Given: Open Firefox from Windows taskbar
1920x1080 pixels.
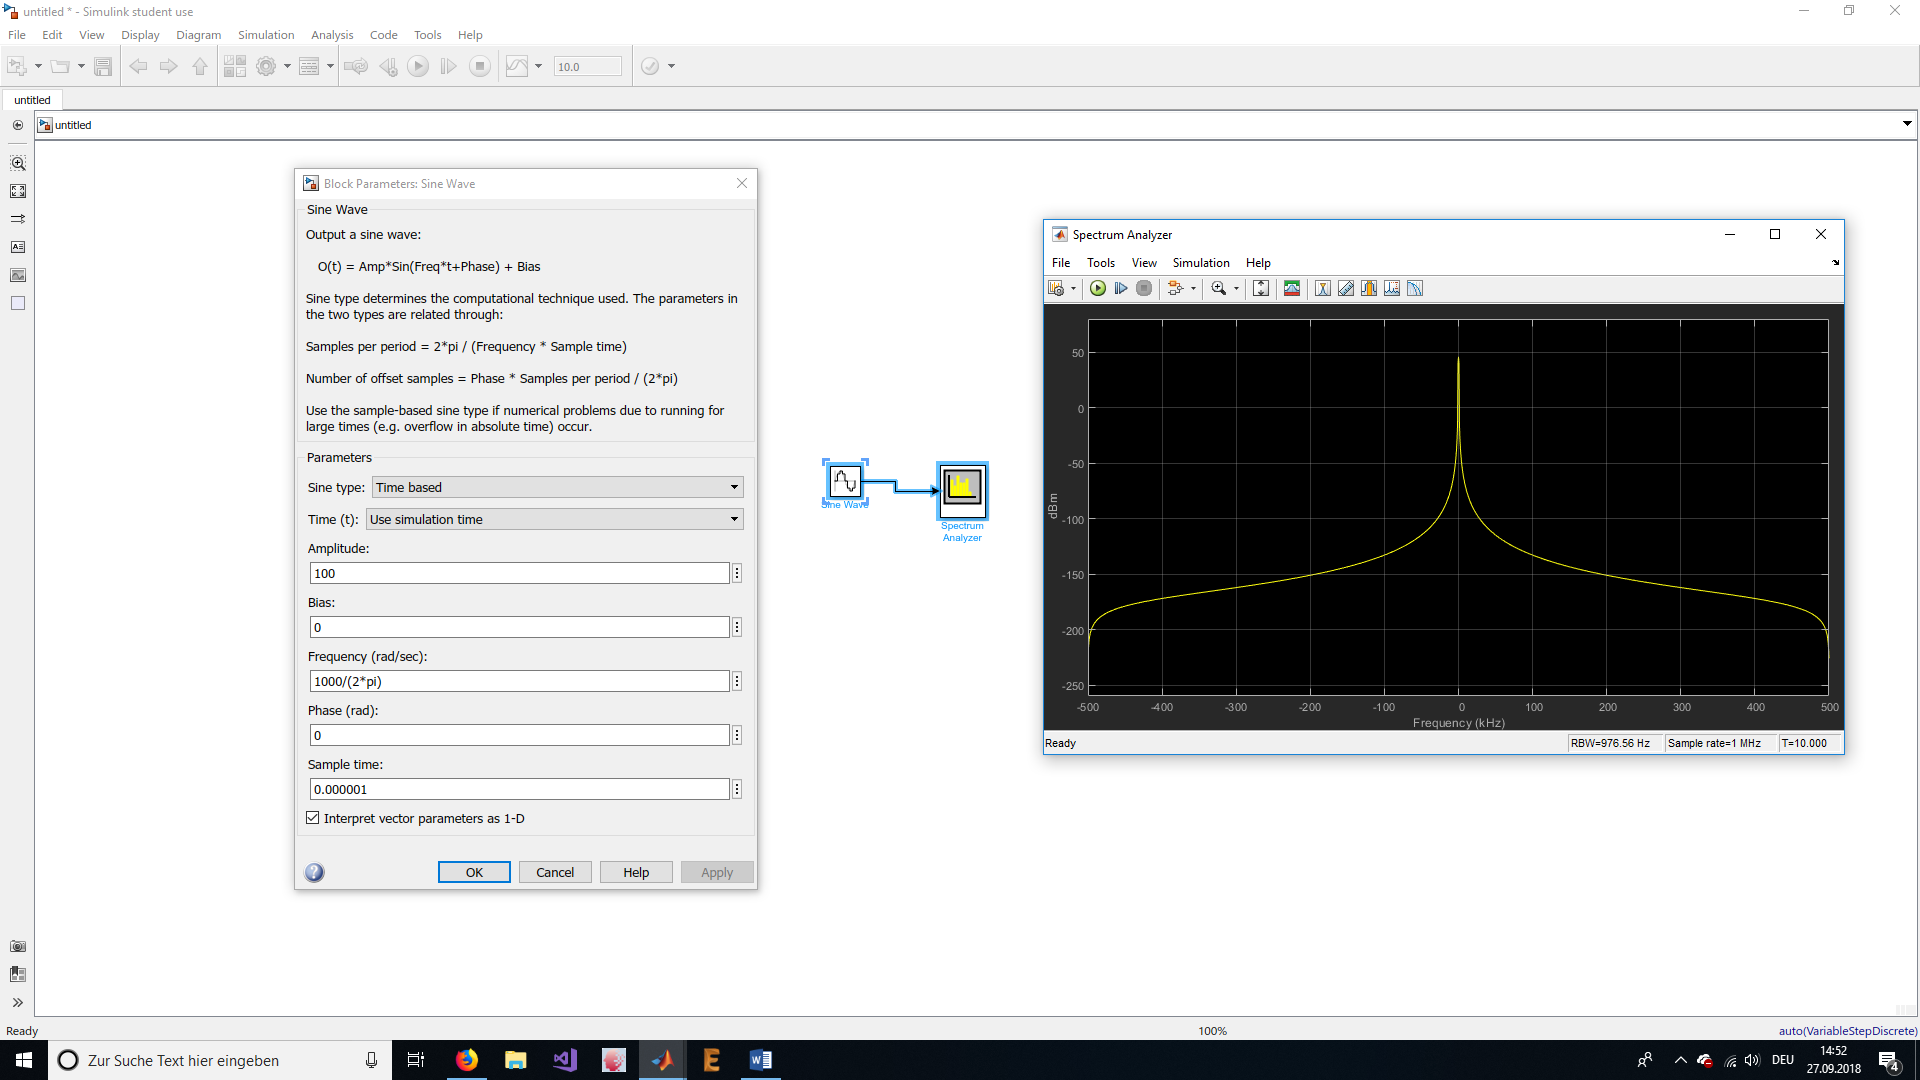Looking at the screenshot, I should point(467,1060).
